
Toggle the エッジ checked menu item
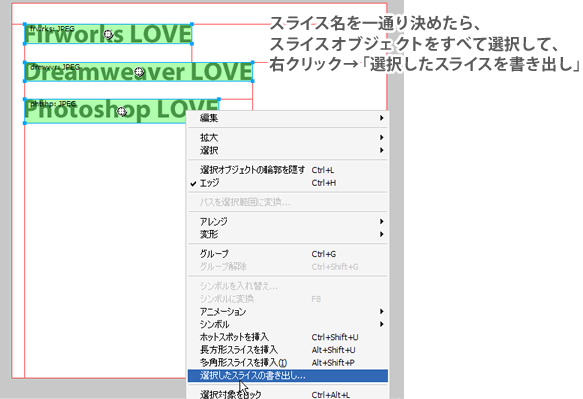click(x=288, y=183)
